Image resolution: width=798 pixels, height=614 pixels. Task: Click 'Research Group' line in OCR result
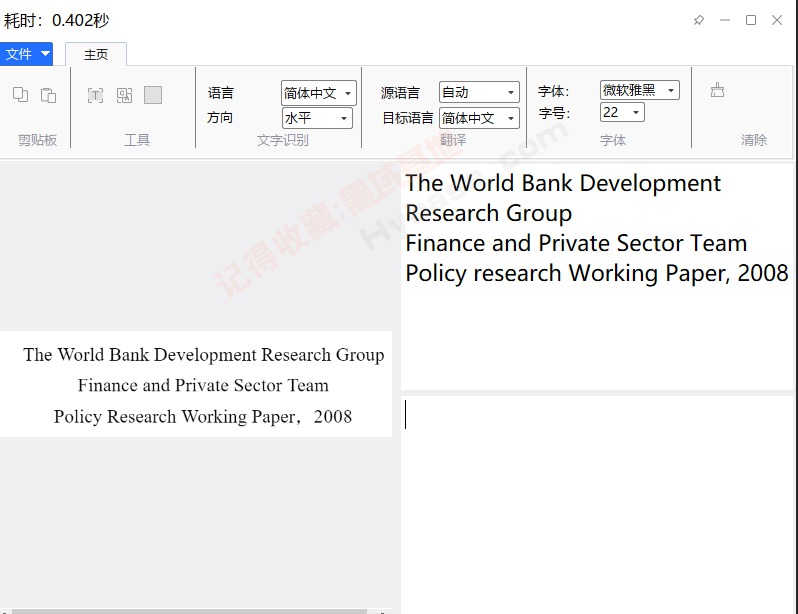point(489,213)
